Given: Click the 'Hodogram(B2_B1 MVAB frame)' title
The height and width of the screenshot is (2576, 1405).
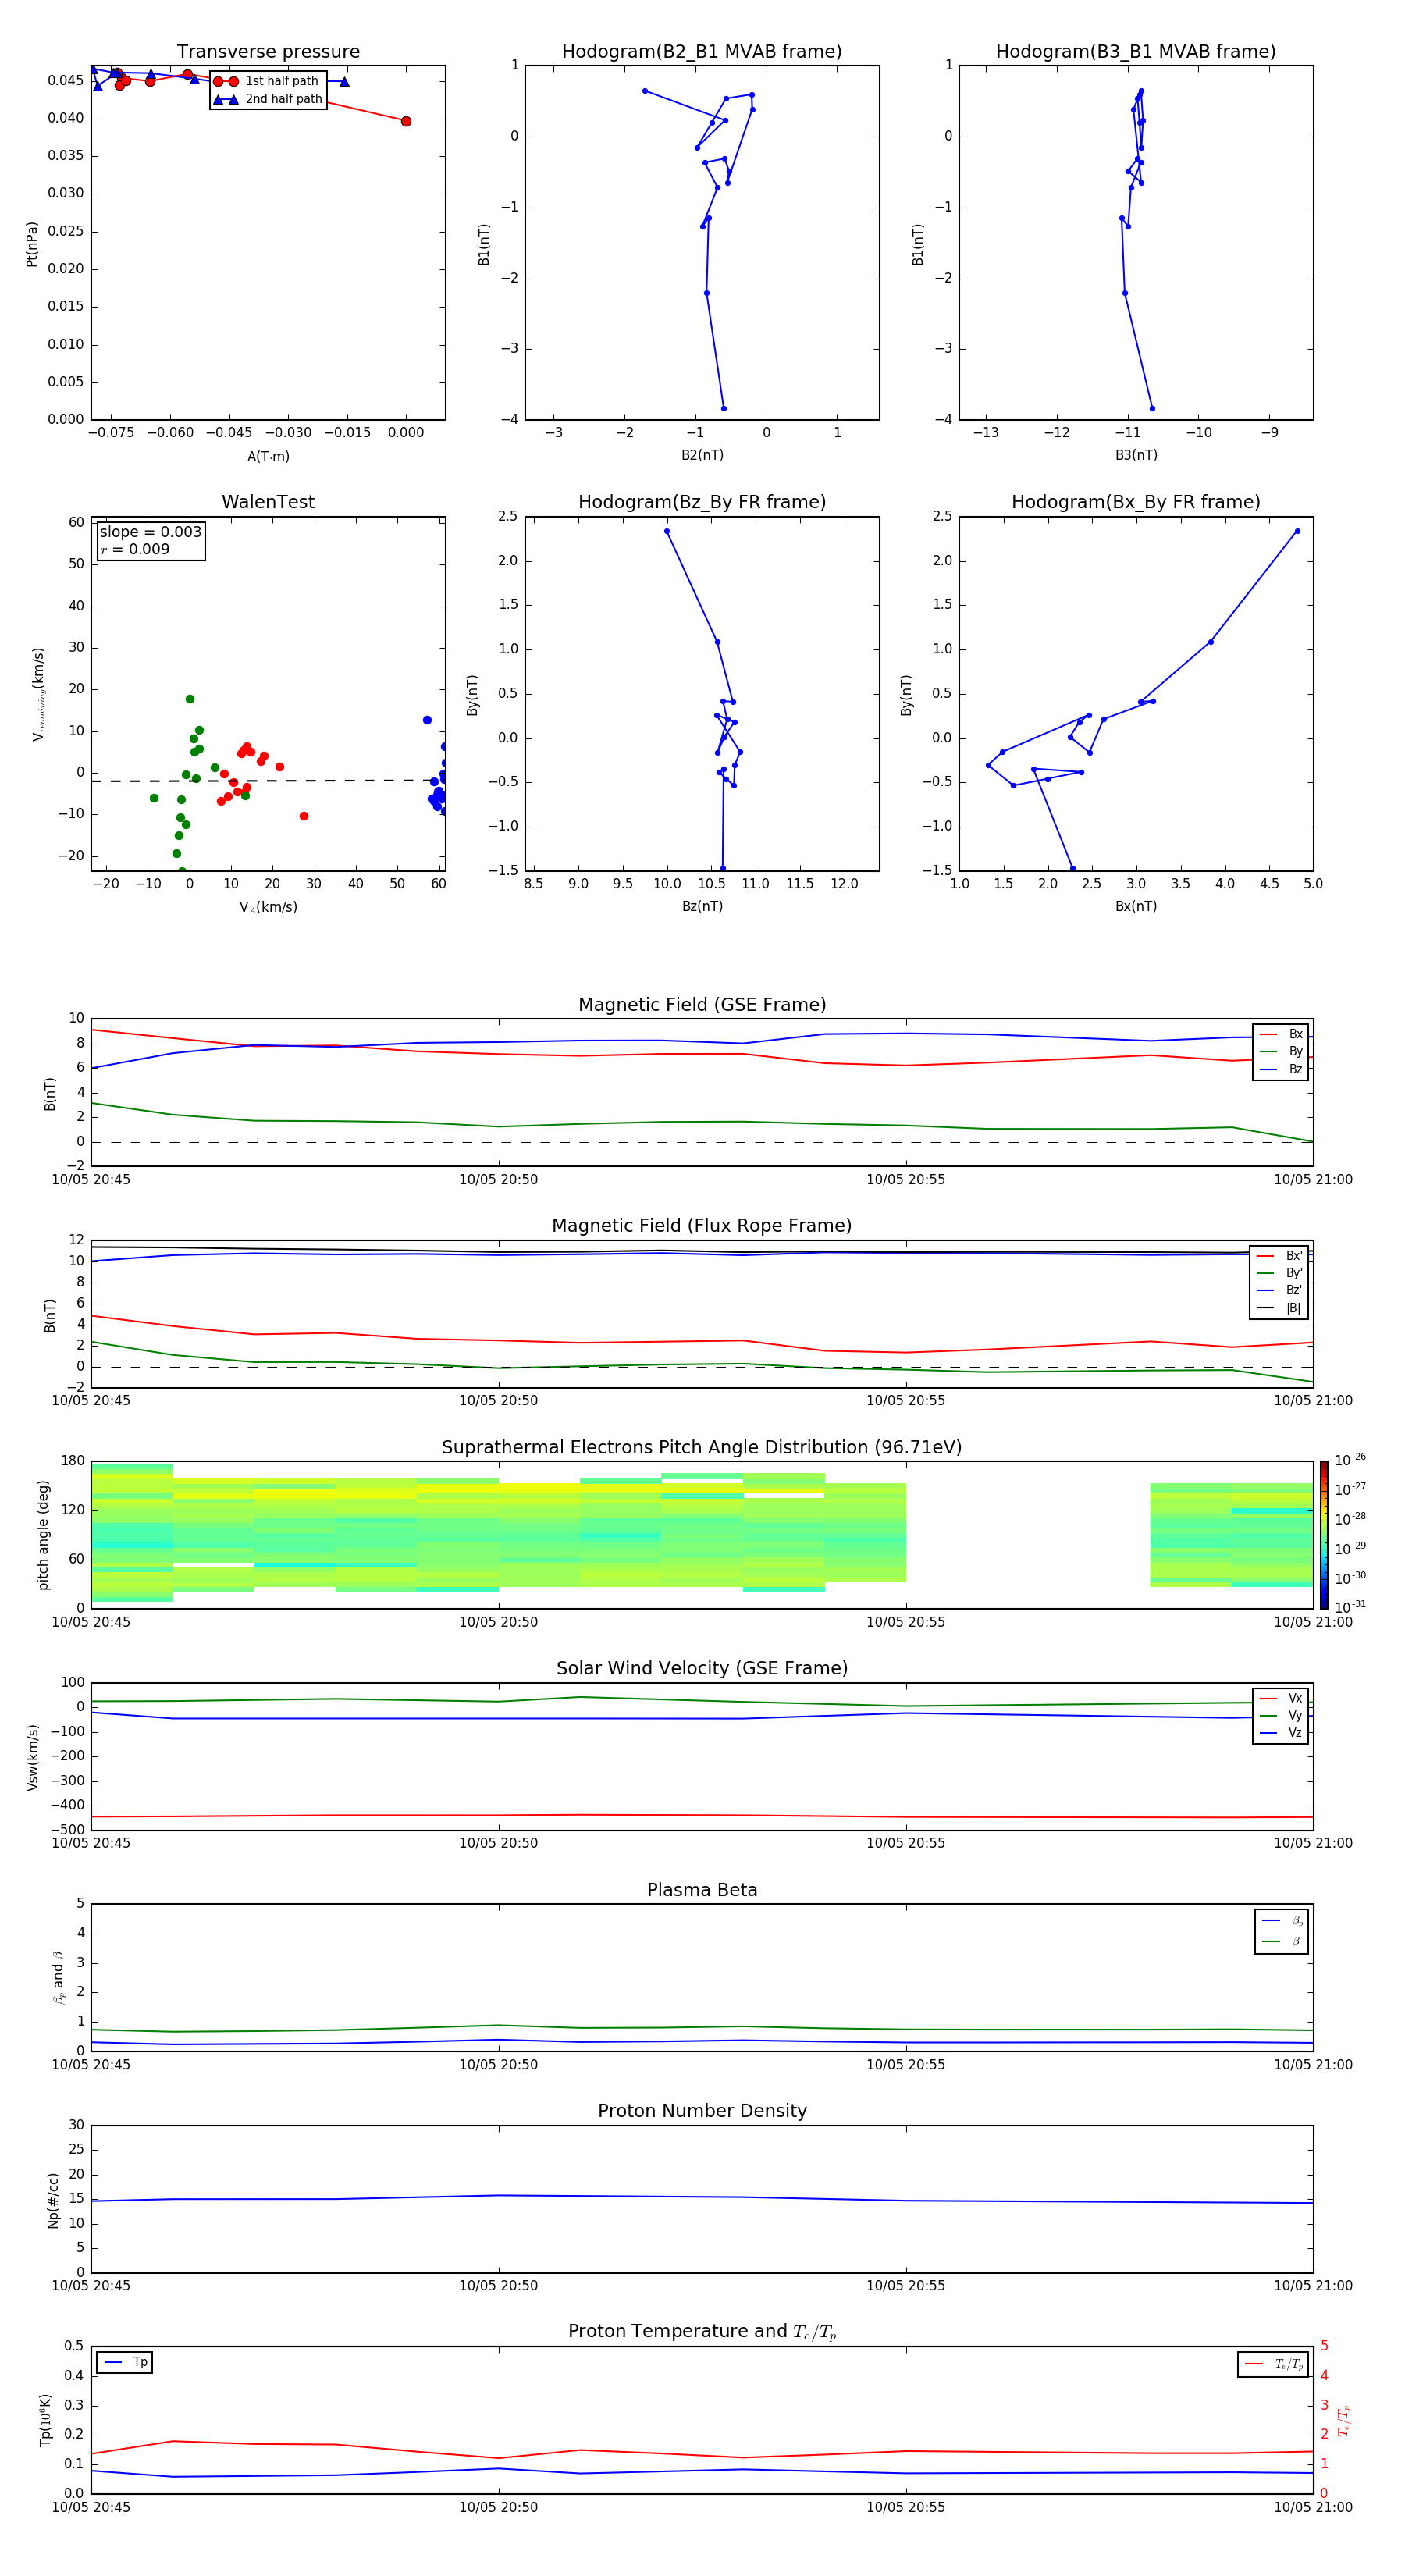Looking at the screenshot, I should click(702, 52).
